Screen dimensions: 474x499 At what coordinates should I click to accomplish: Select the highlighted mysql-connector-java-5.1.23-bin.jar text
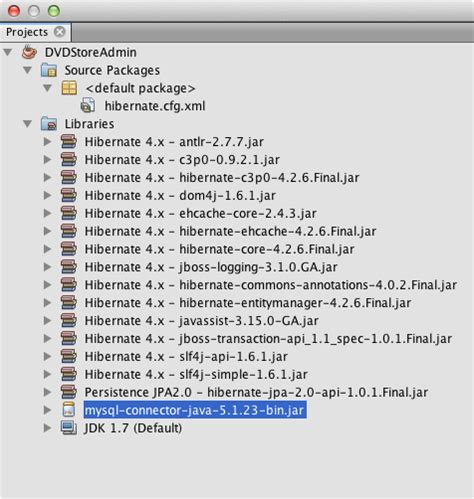(x=195, y=410)
